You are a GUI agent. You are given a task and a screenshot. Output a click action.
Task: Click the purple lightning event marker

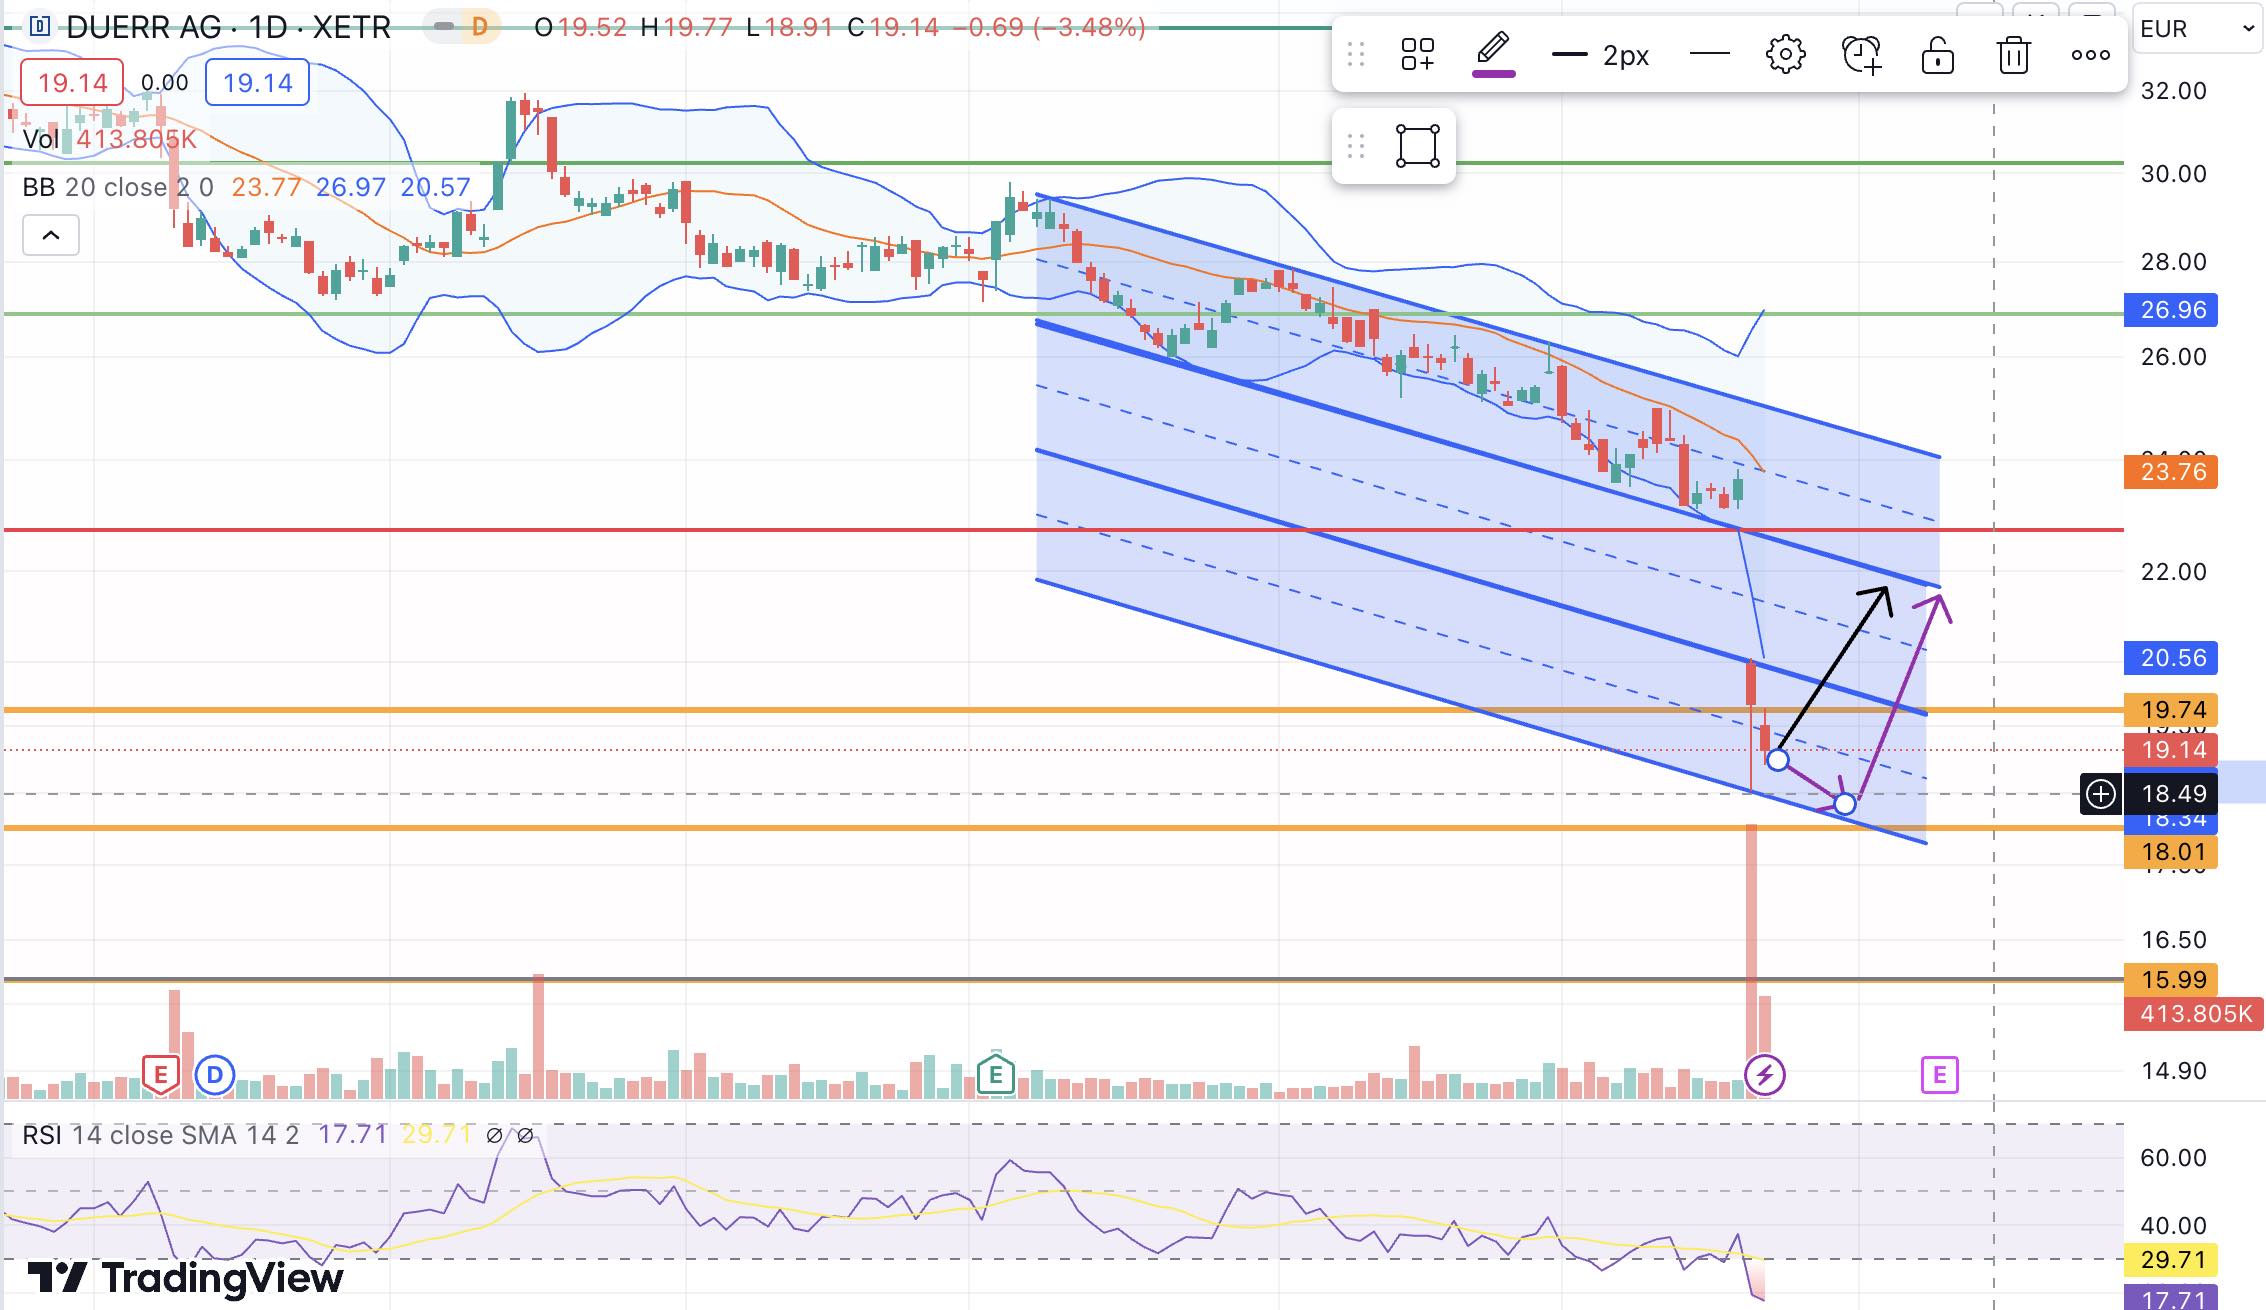(1764, 1075)
